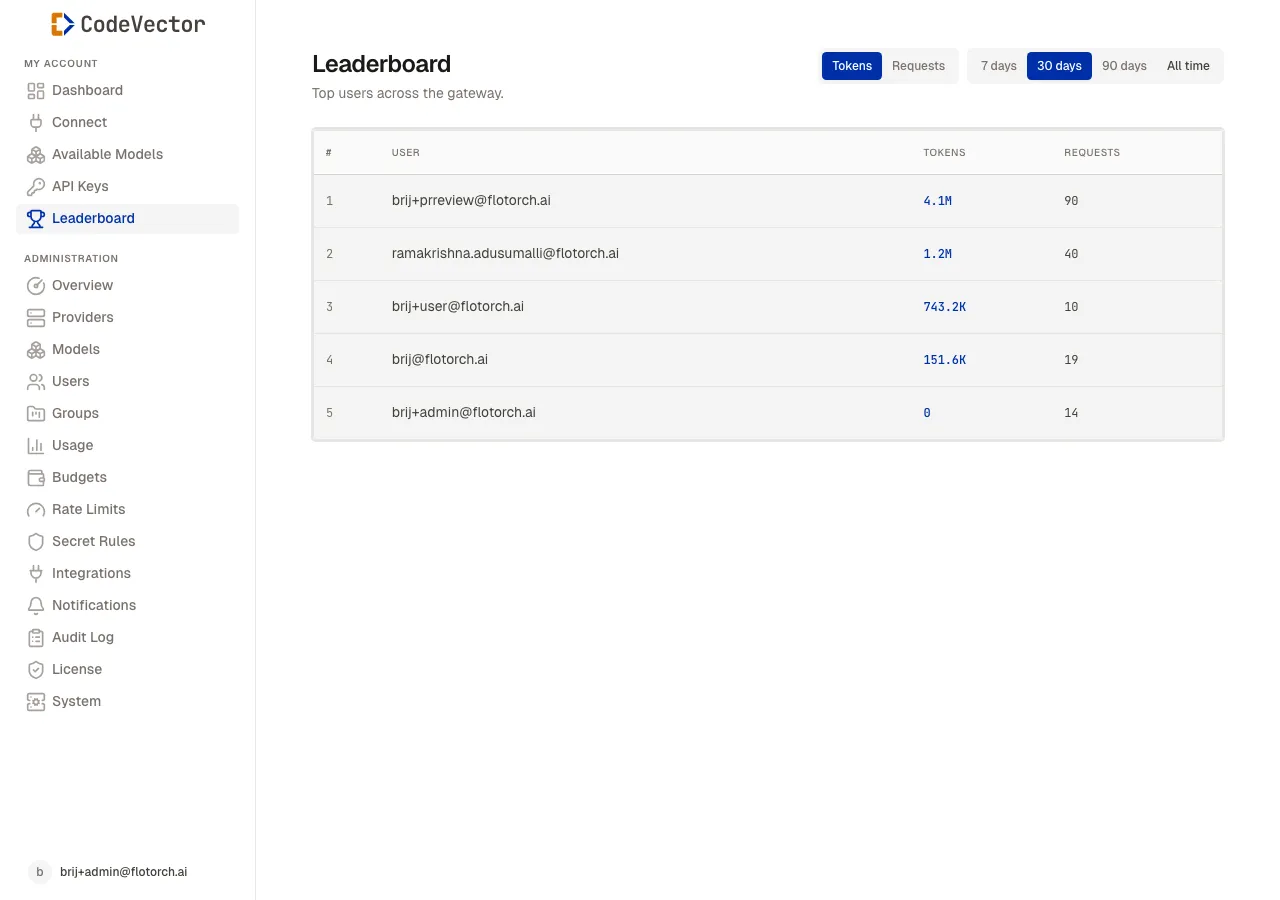Screen dimensions: 1280x900
Task: Click the Connect plug icon
Action: [x=36, y=122]
